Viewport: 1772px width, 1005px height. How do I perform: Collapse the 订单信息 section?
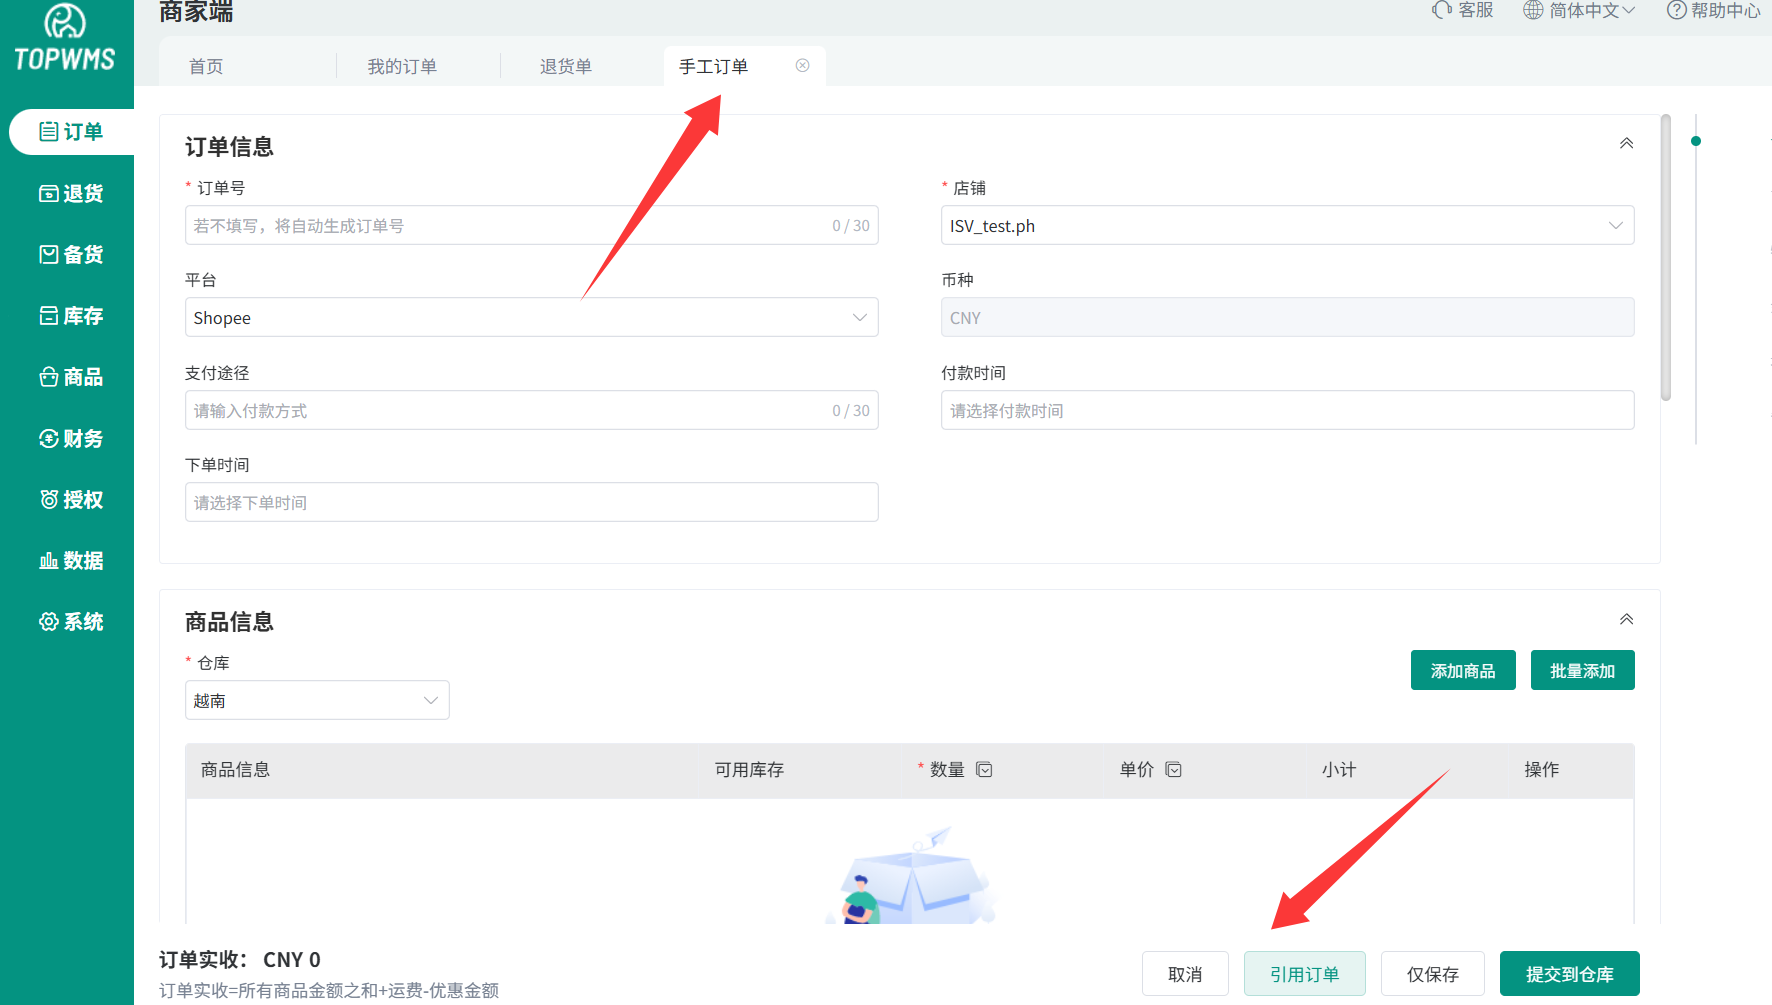click(1627, 143)
